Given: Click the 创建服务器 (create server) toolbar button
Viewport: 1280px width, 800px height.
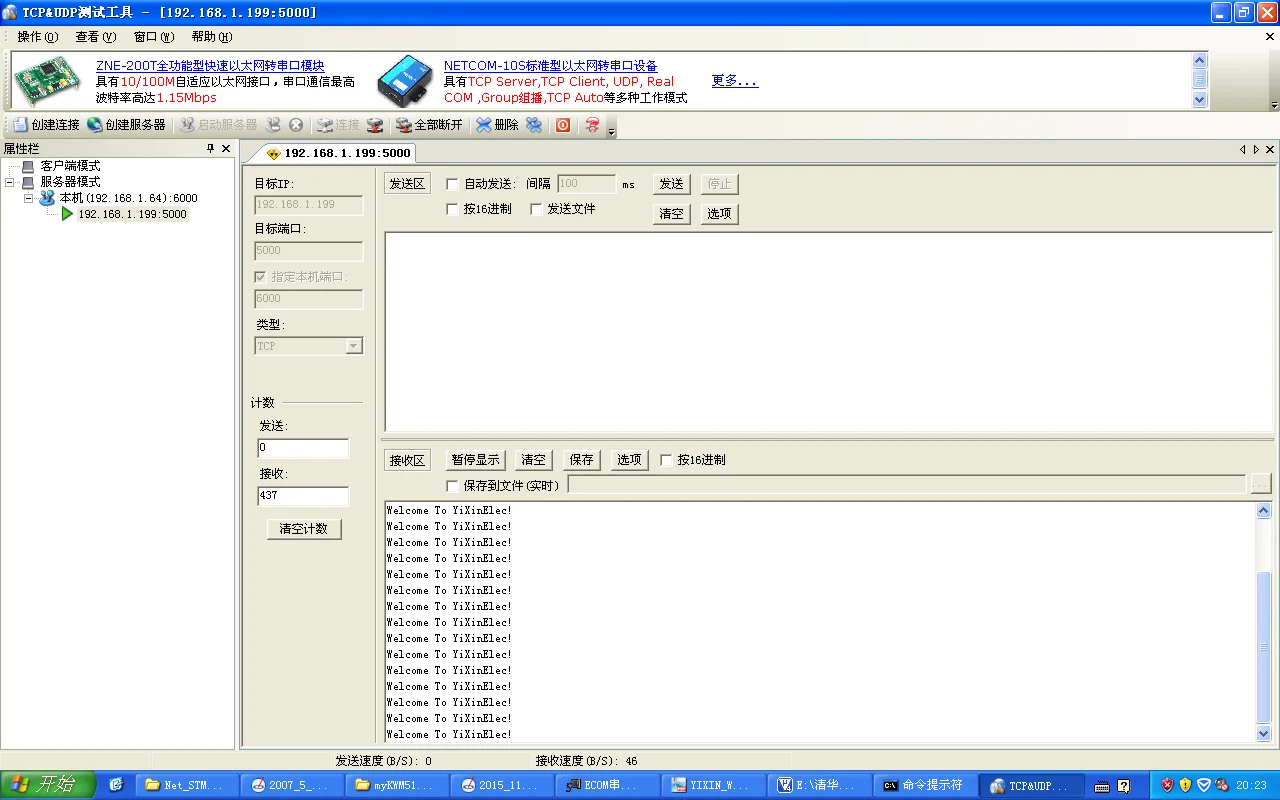Looking at the screenshot, I should [126, 125].
